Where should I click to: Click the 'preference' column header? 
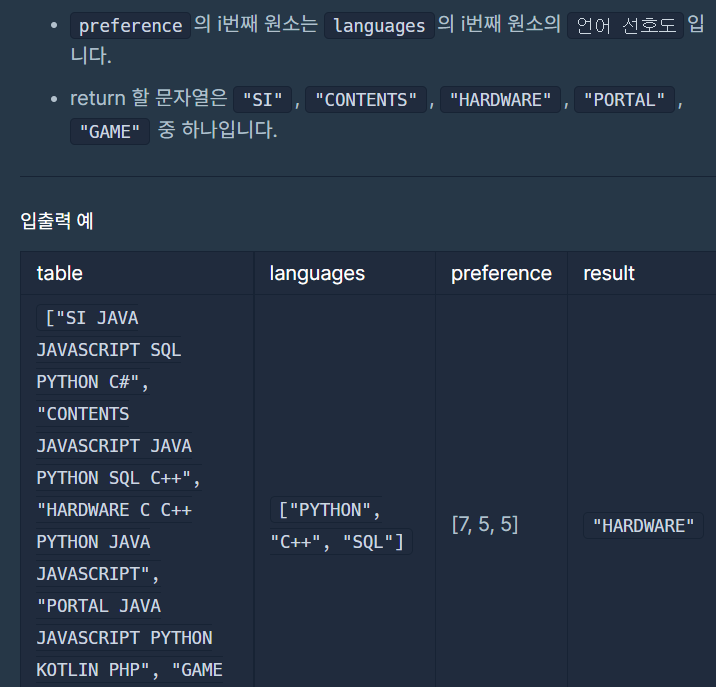(501, 274)
